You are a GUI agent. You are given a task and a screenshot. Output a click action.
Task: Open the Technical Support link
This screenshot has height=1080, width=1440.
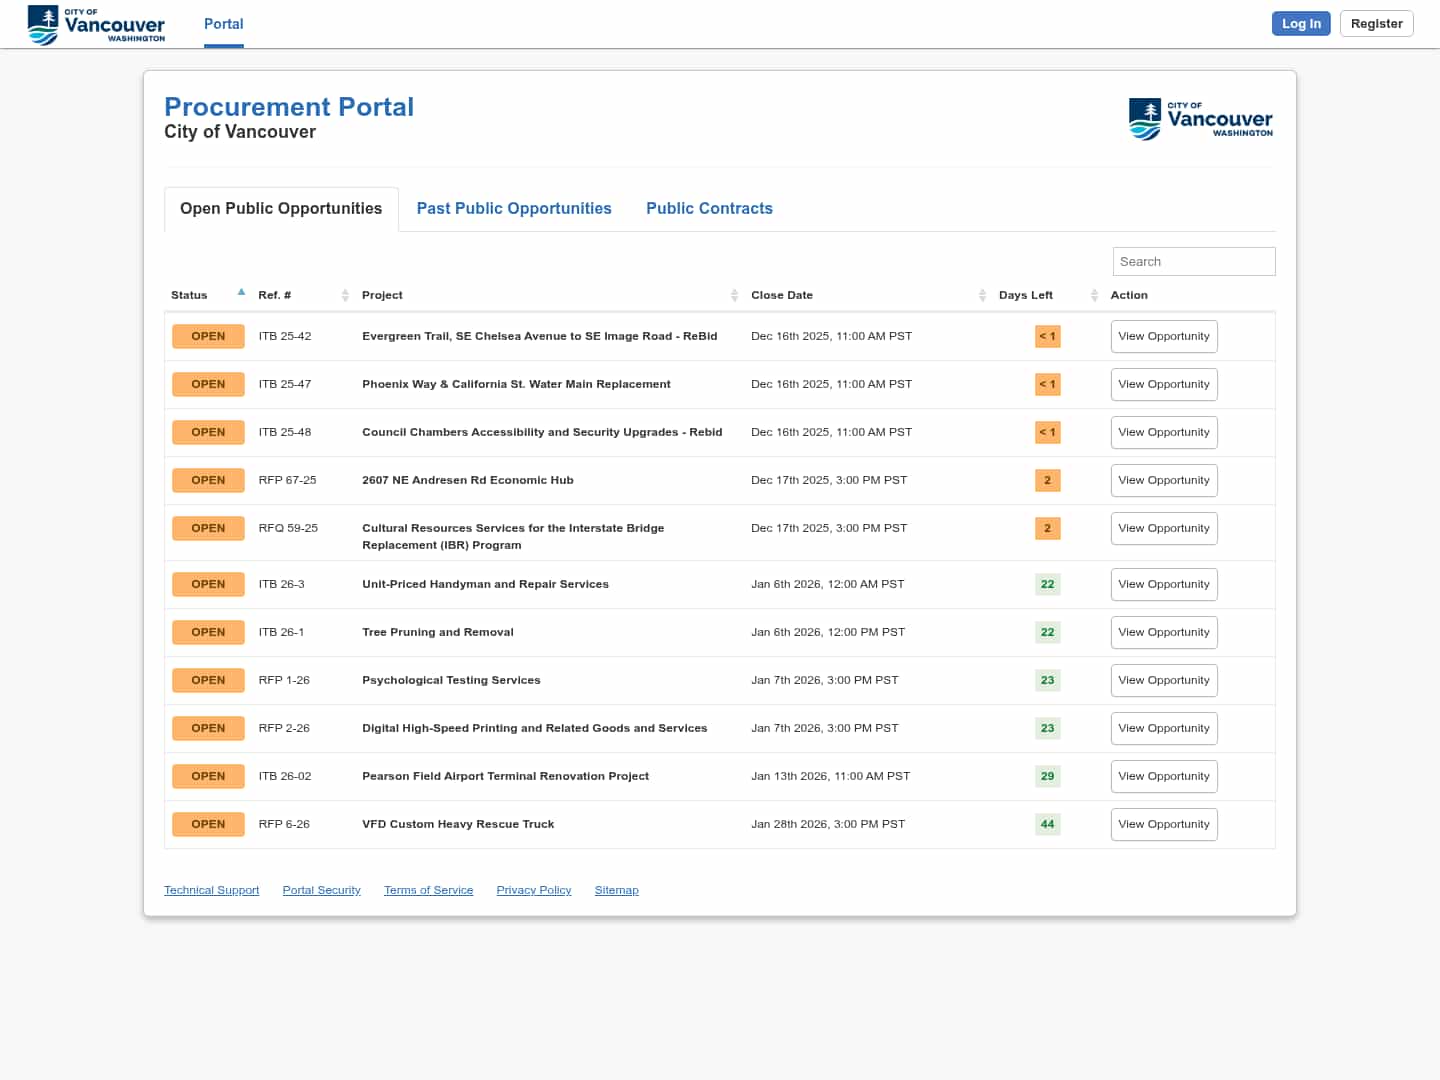click(211, 890)
